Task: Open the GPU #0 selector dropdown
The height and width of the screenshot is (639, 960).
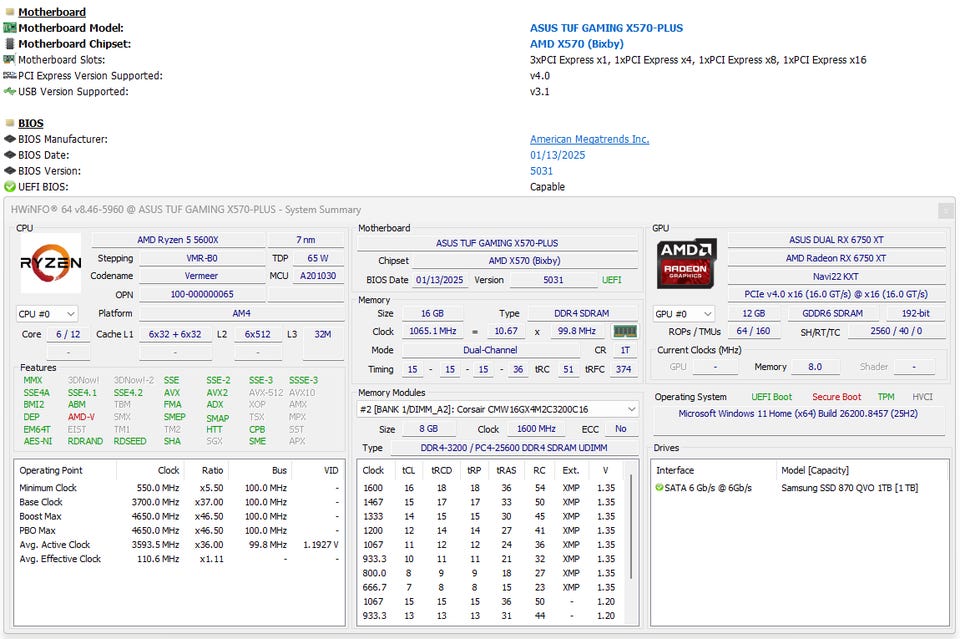Action: (684, 314)
